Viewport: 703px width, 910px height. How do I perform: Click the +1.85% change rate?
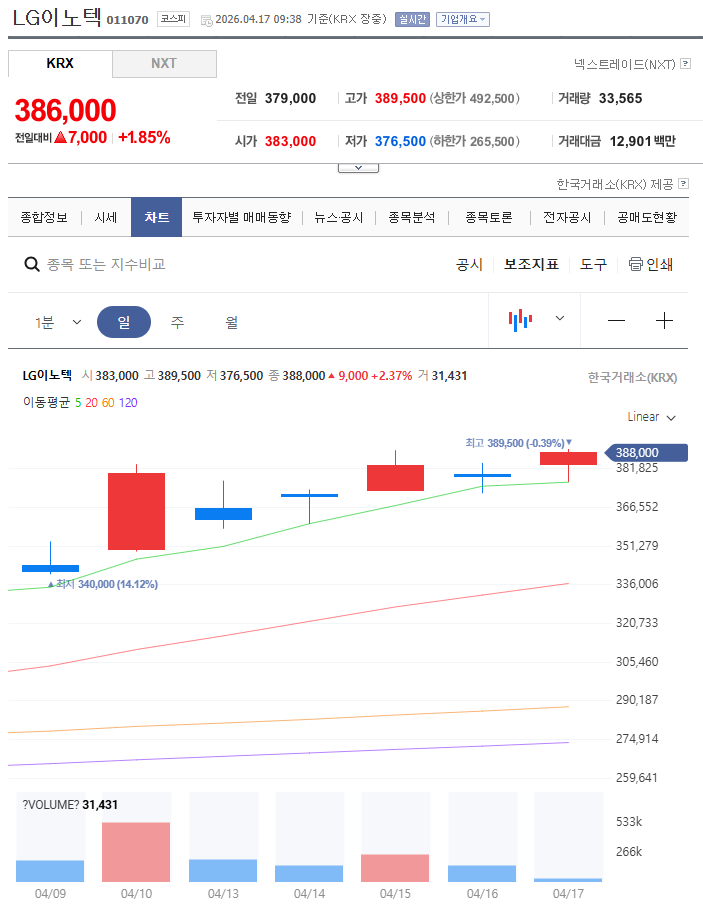coord(144,138)
